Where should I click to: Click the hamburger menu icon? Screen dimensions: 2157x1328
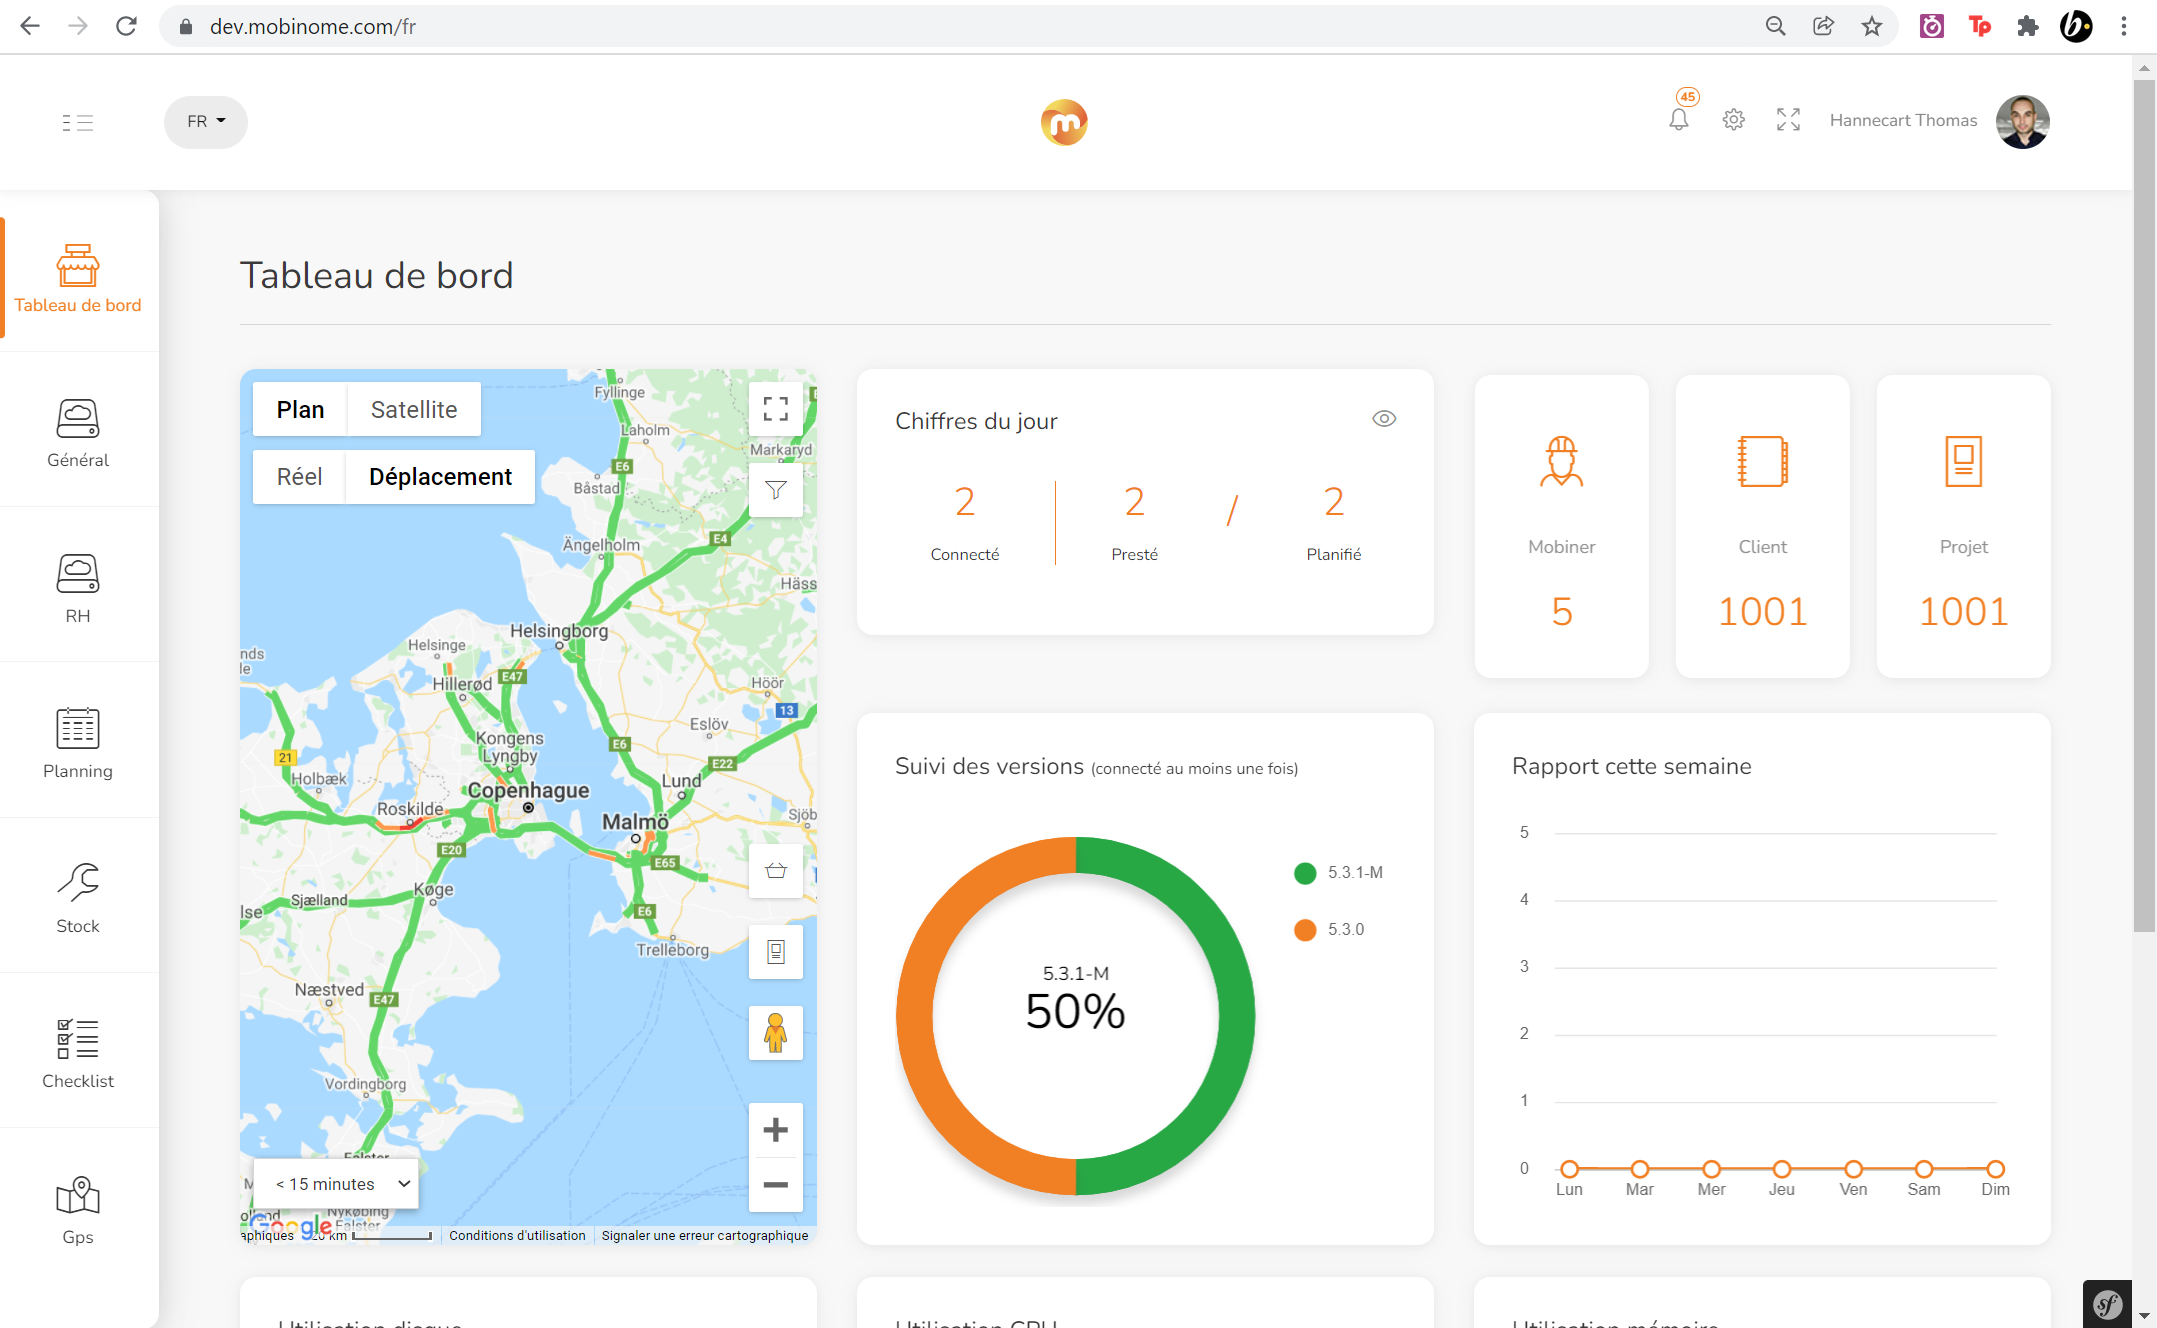point(77,122)
